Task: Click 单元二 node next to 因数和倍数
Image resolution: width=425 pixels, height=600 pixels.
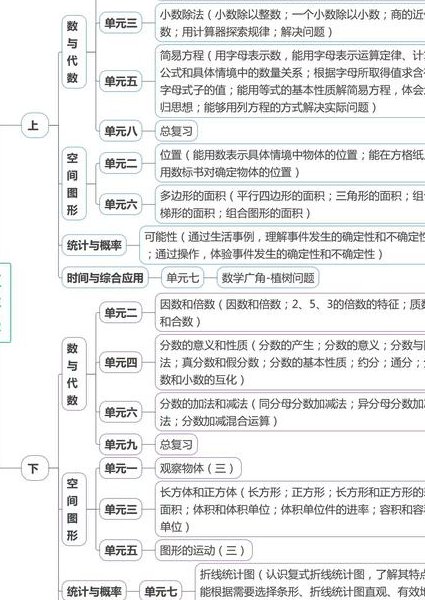Action: coord(120,313)
